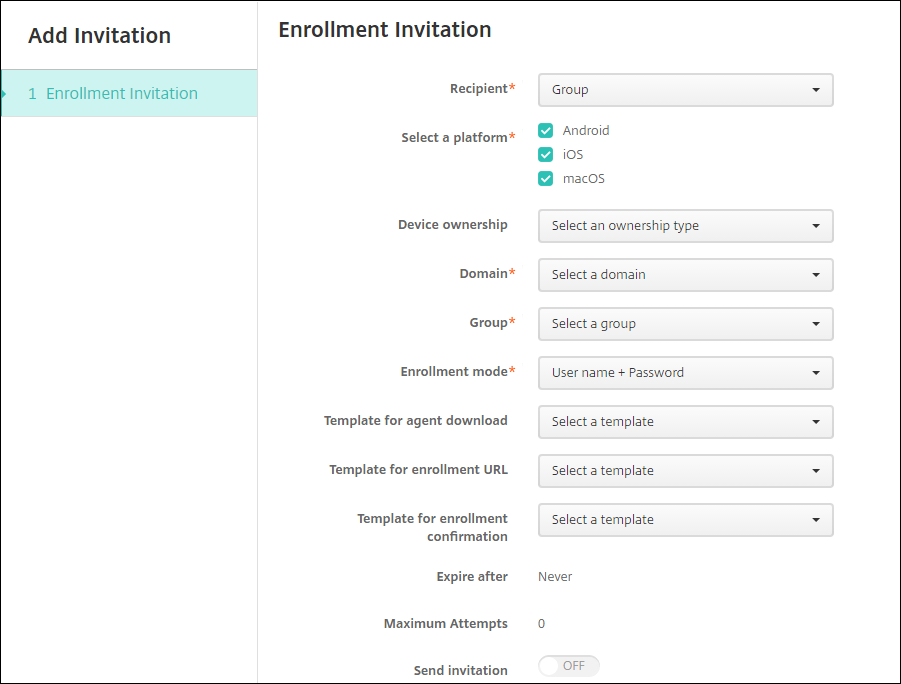The height and width of the screenshot is (684, 901).
Task: Select the Enrollment Invitation step in sidebar
Action: click(x=122, y=93)
